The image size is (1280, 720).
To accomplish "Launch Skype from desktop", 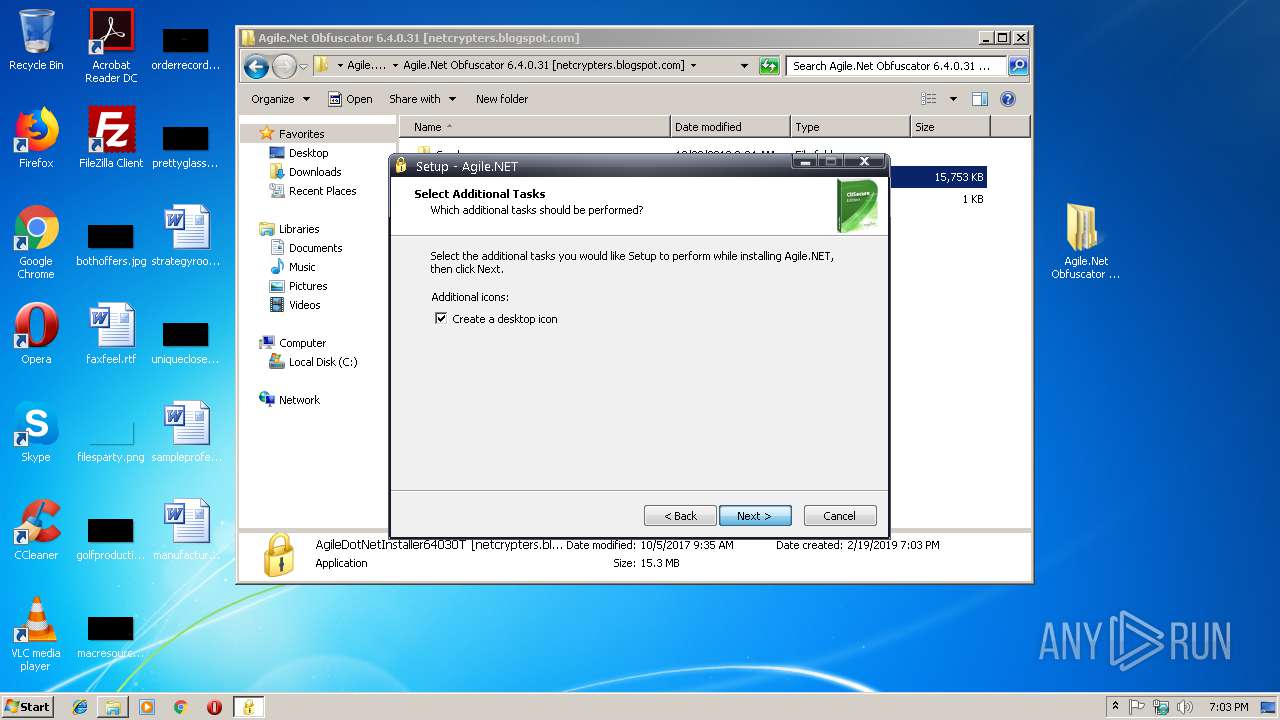I will coord(36,432).
